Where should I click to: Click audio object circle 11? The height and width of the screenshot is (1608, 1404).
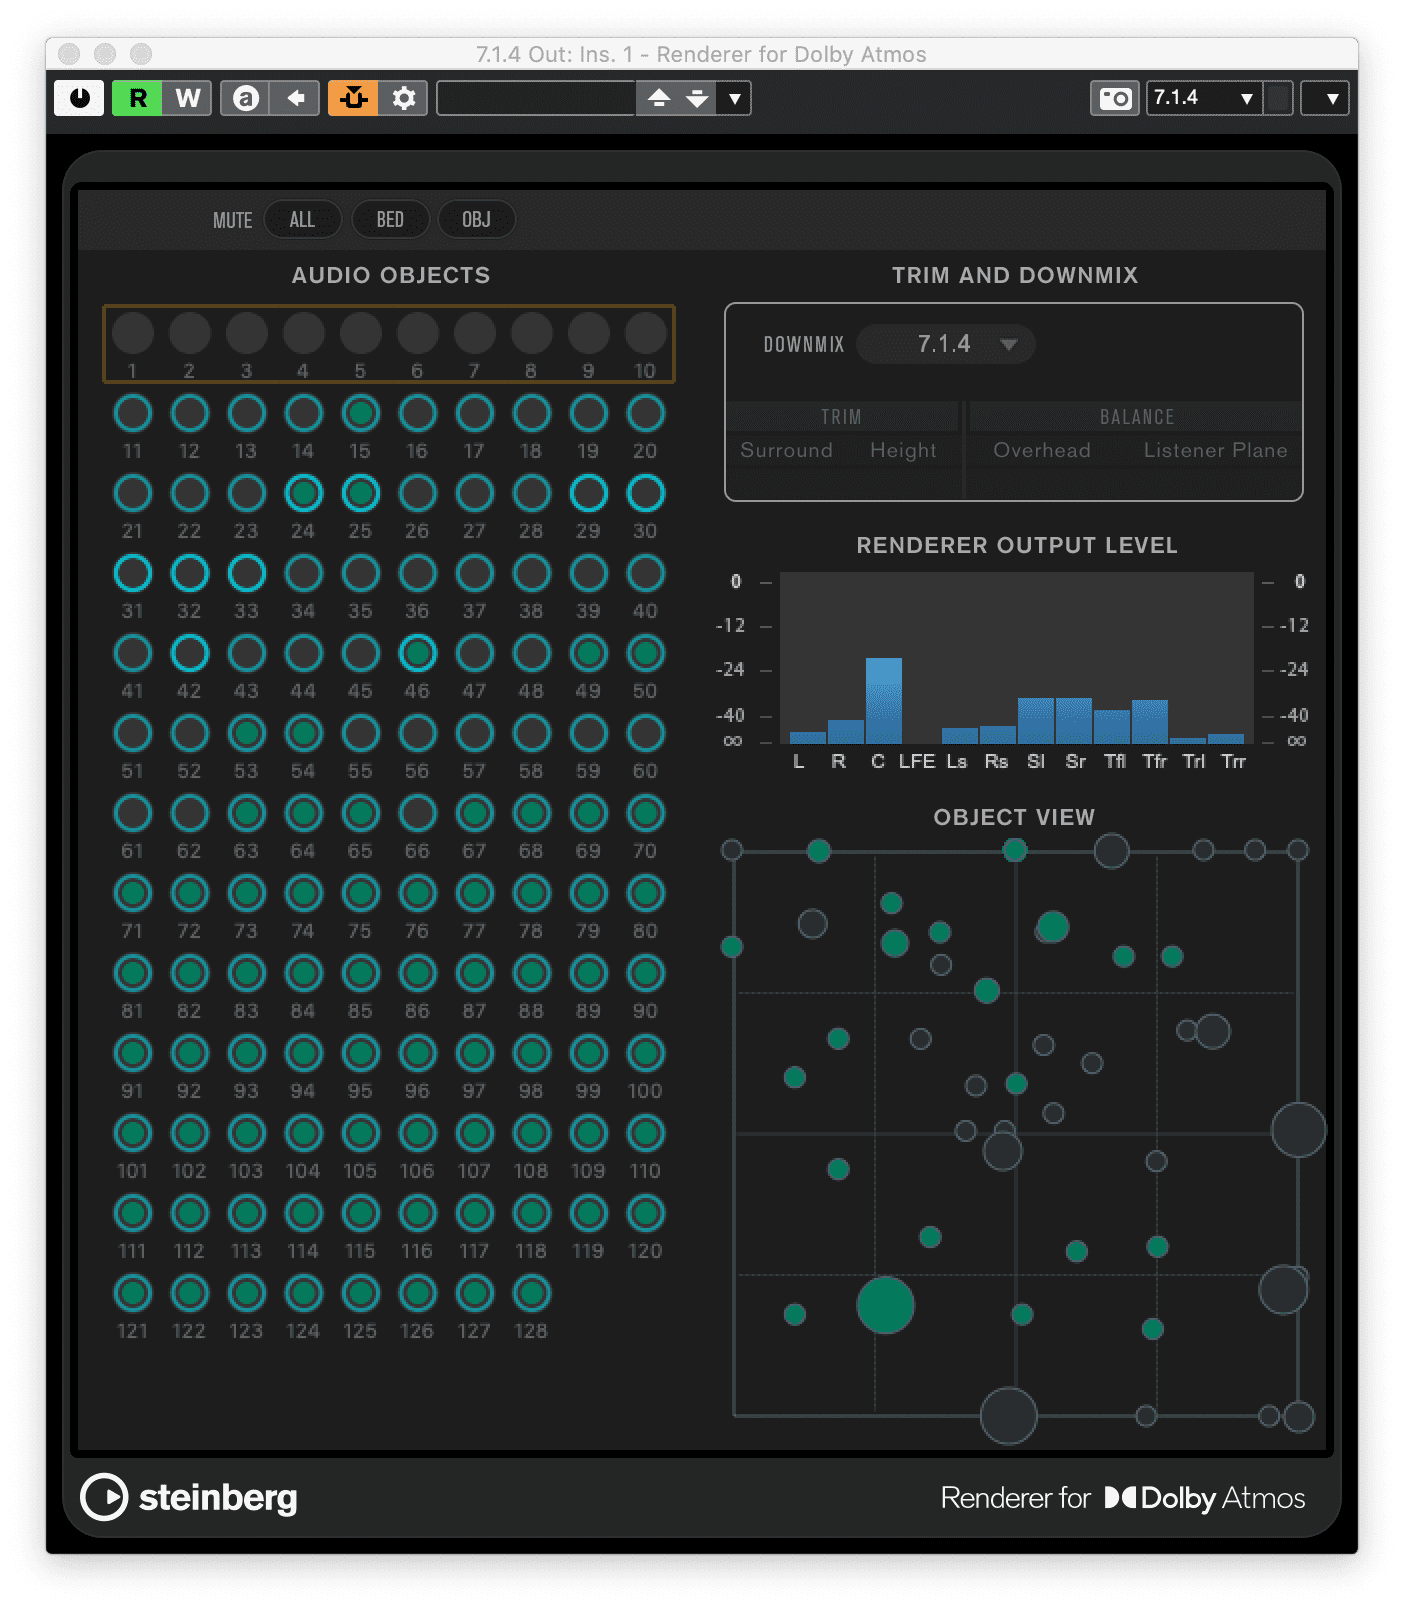pos(132,413)
